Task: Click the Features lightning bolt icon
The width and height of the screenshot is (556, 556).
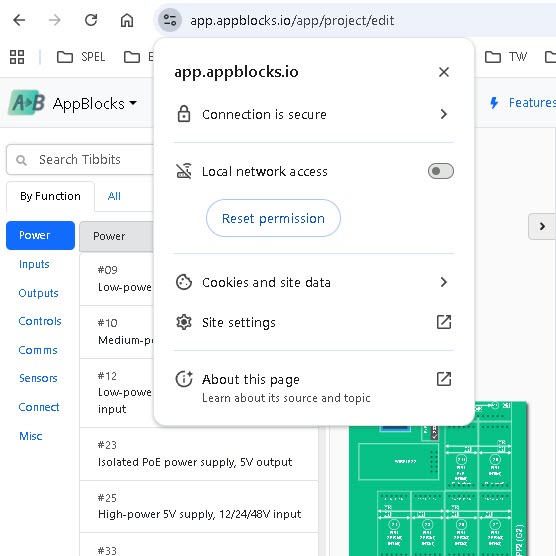Action: [494, 103]
